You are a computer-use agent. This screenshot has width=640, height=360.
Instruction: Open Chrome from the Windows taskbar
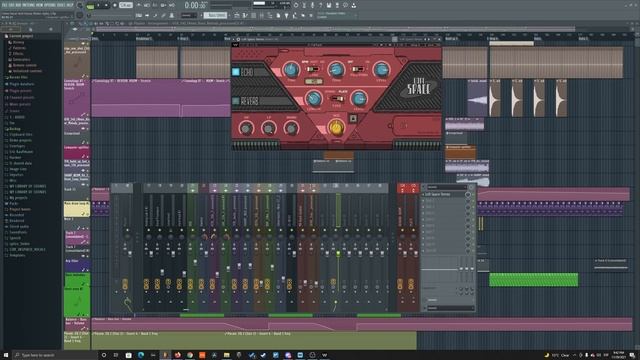point(190,355)
